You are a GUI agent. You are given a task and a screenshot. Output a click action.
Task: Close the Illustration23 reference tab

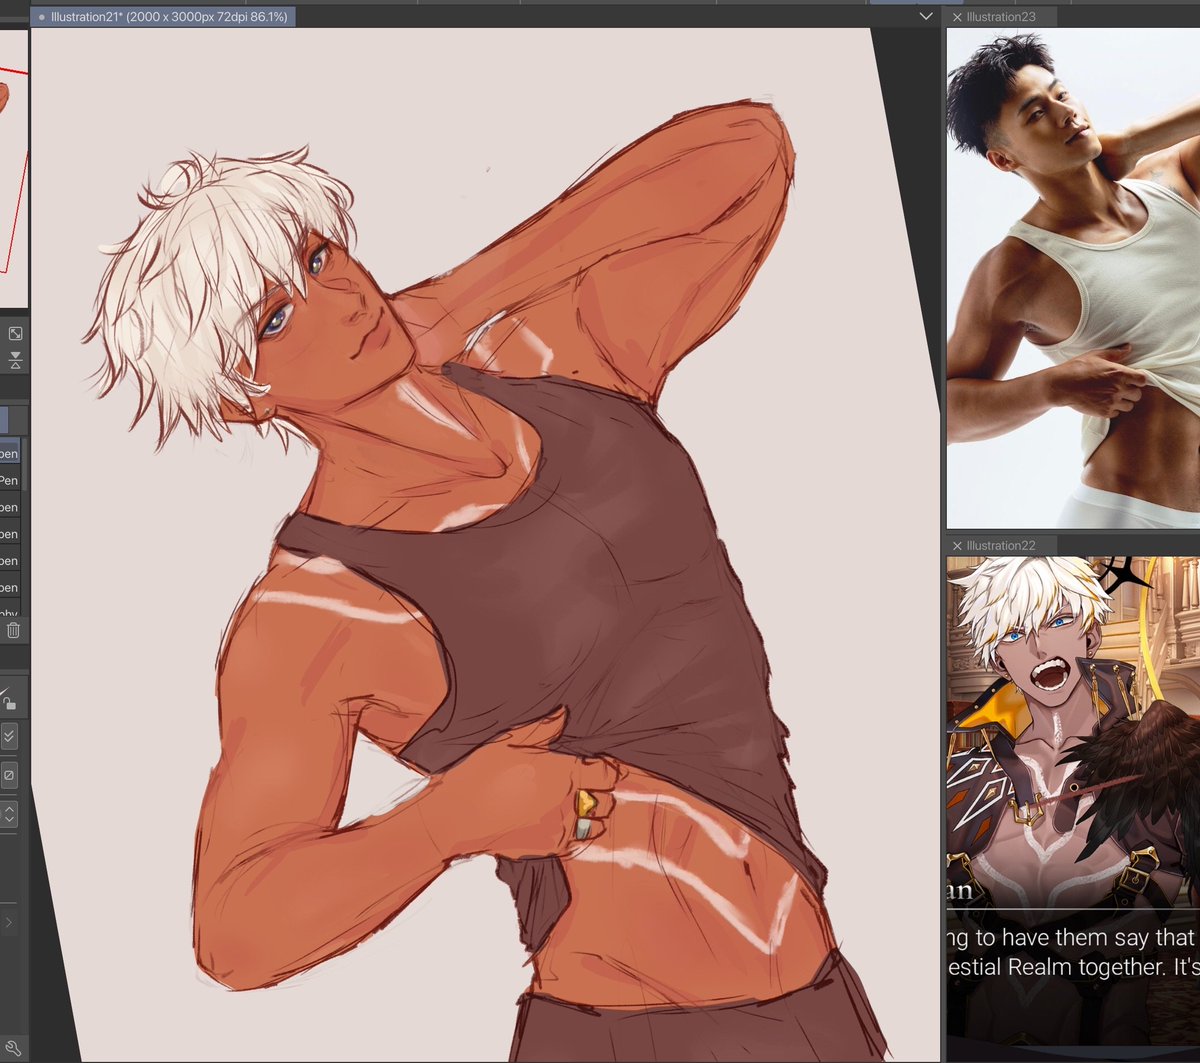957,17
